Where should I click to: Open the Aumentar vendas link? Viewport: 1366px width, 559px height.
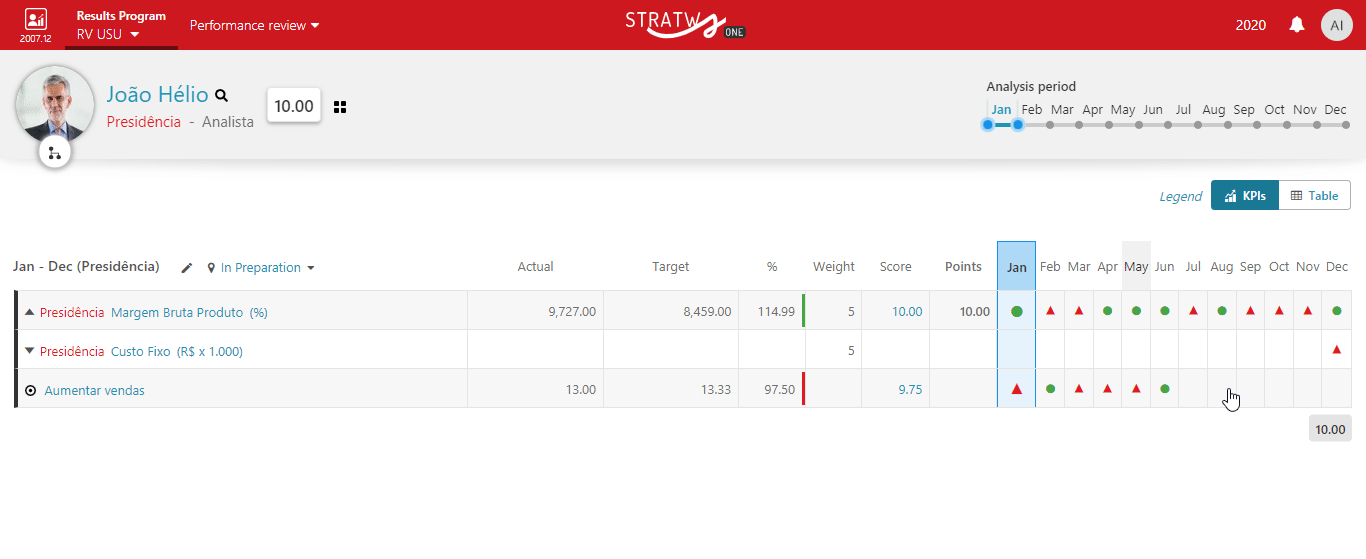[95, 390]
